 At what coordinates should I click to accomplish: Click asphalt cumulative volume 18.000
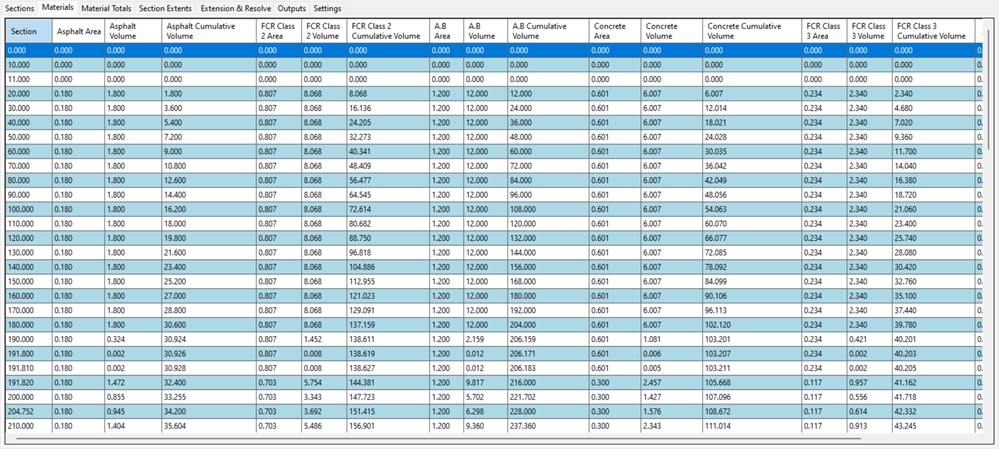point(209,223)
